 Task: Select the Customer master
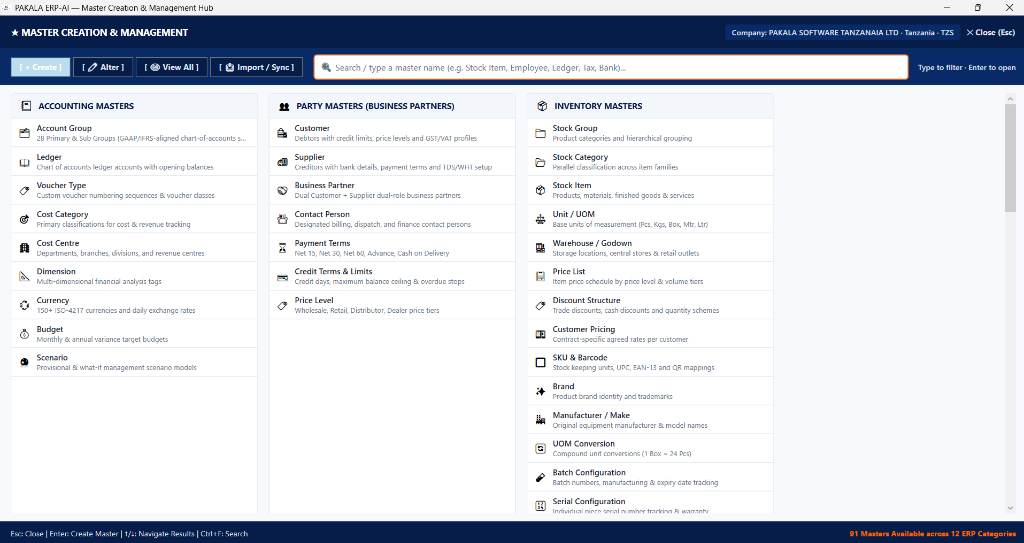pyautogui.click(x=392, y=133)
